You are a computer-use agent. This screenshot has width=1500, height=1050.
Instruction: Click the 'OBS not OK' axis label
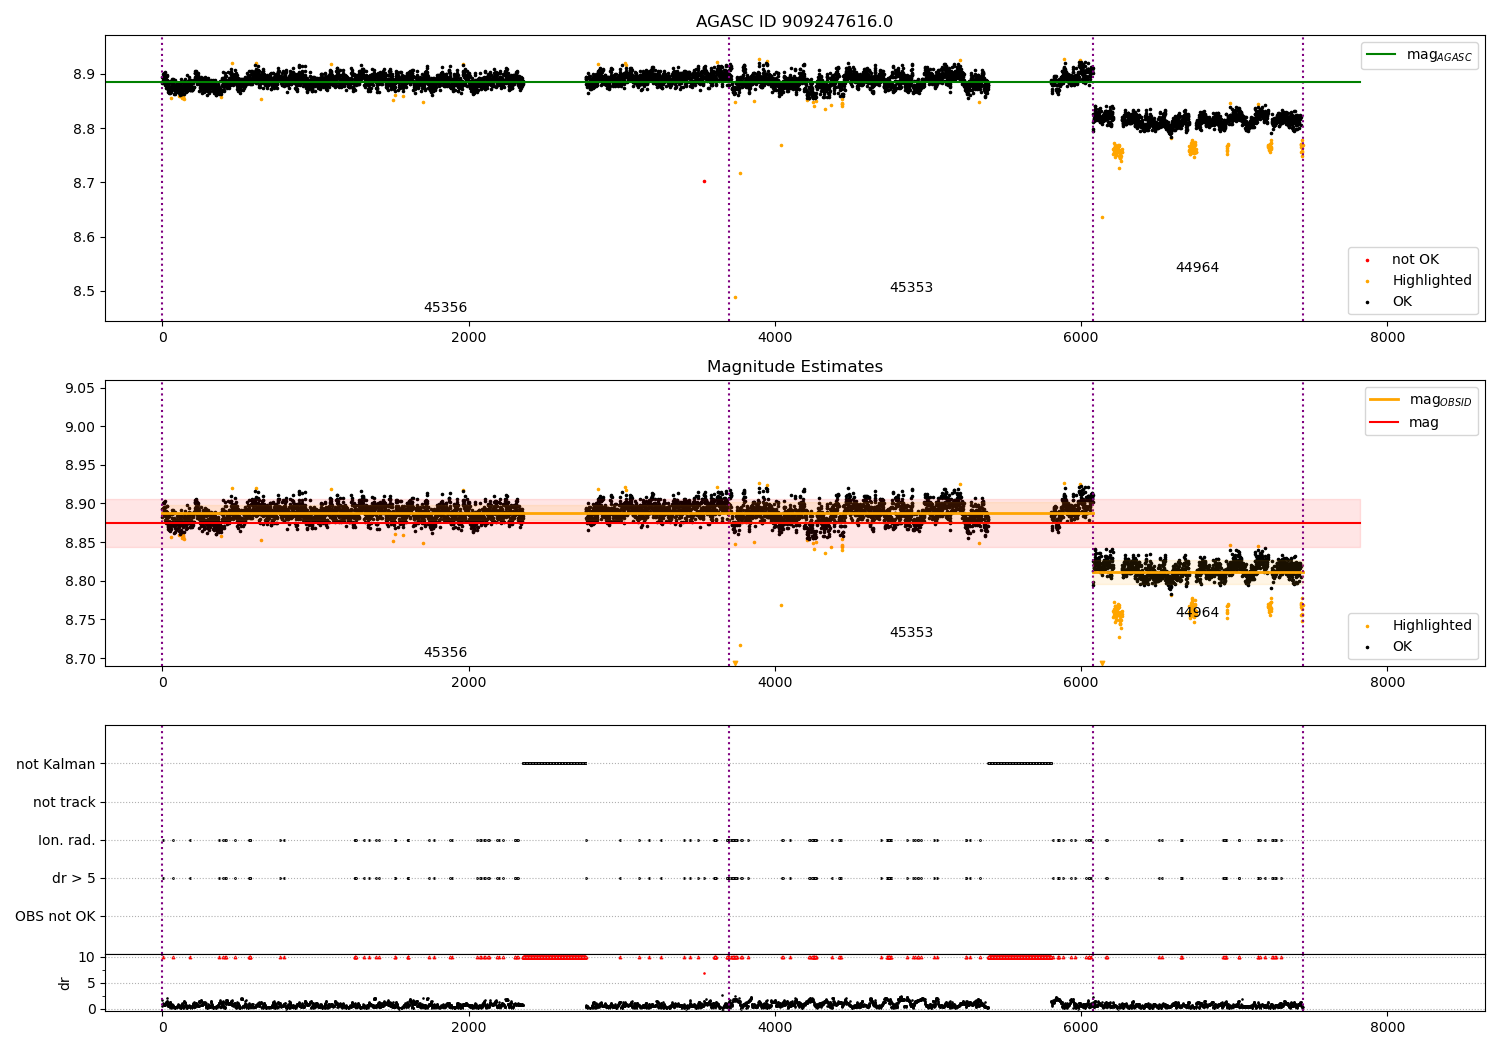(x=55, y=916)
